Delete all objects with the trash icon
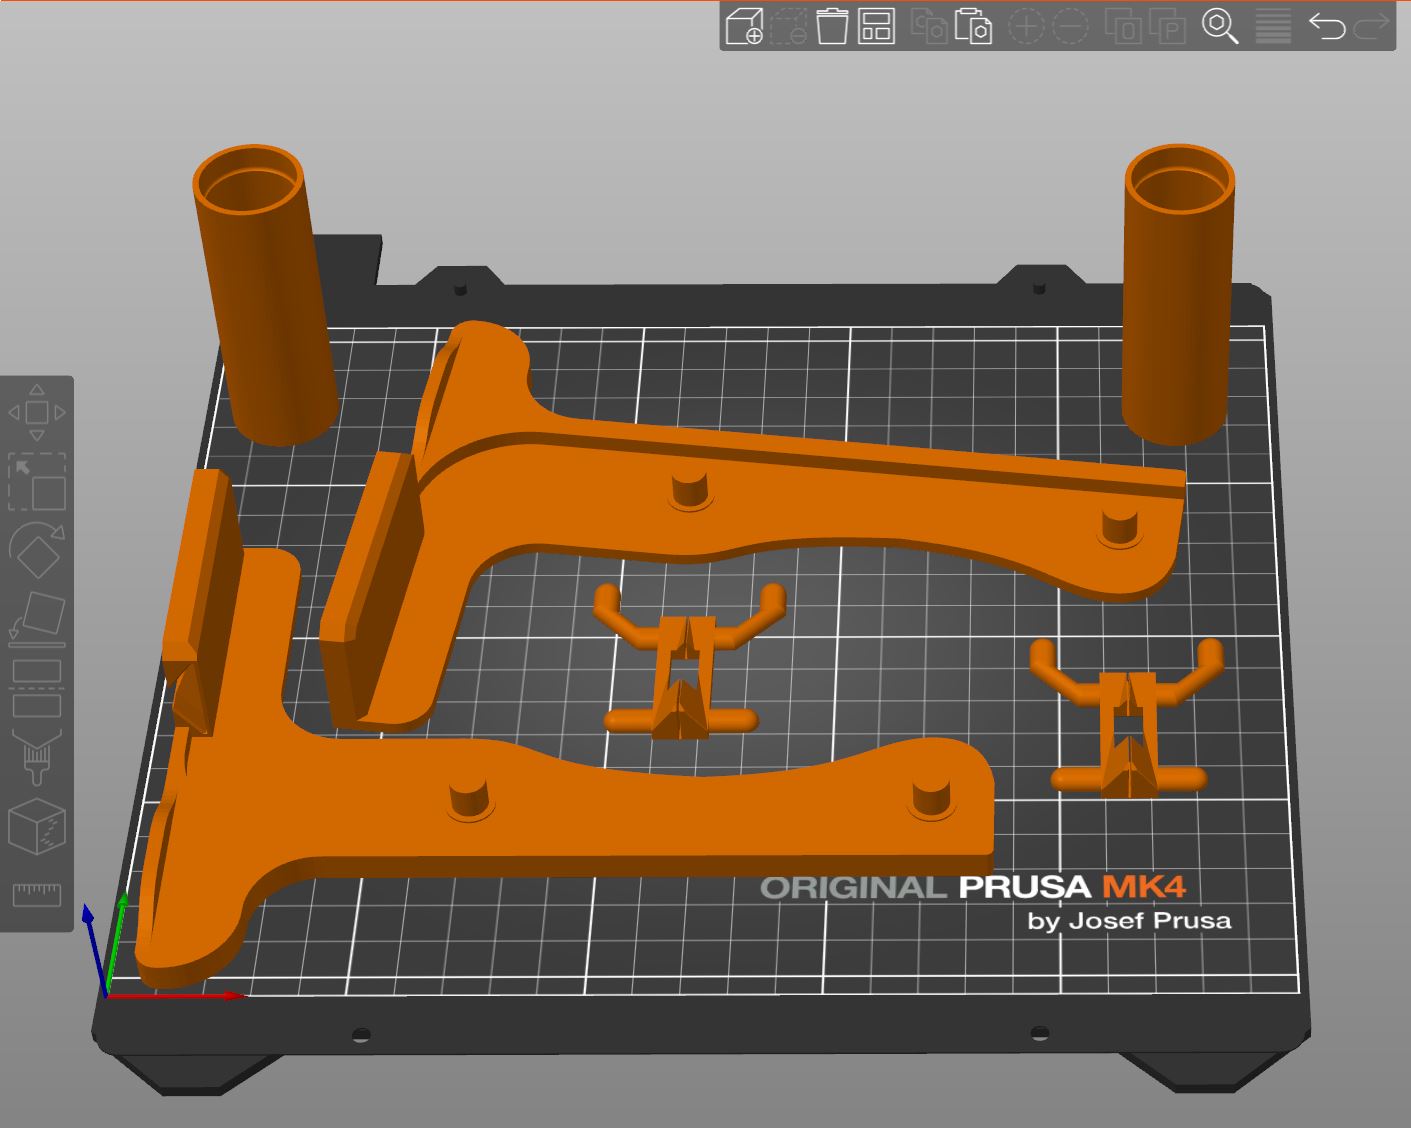Viewport: 1411px width, 1128px height. (833, 30)
